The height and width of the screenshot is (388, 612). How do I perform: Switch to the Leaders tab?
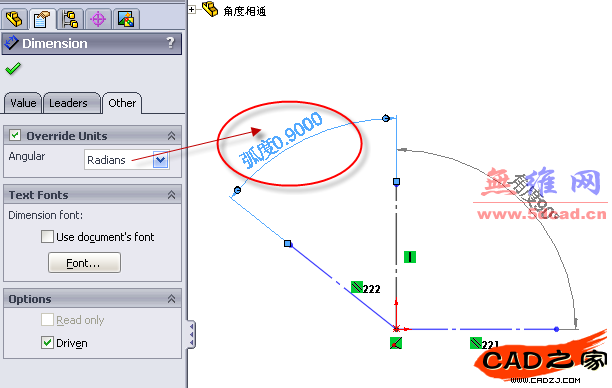(68, 103)
